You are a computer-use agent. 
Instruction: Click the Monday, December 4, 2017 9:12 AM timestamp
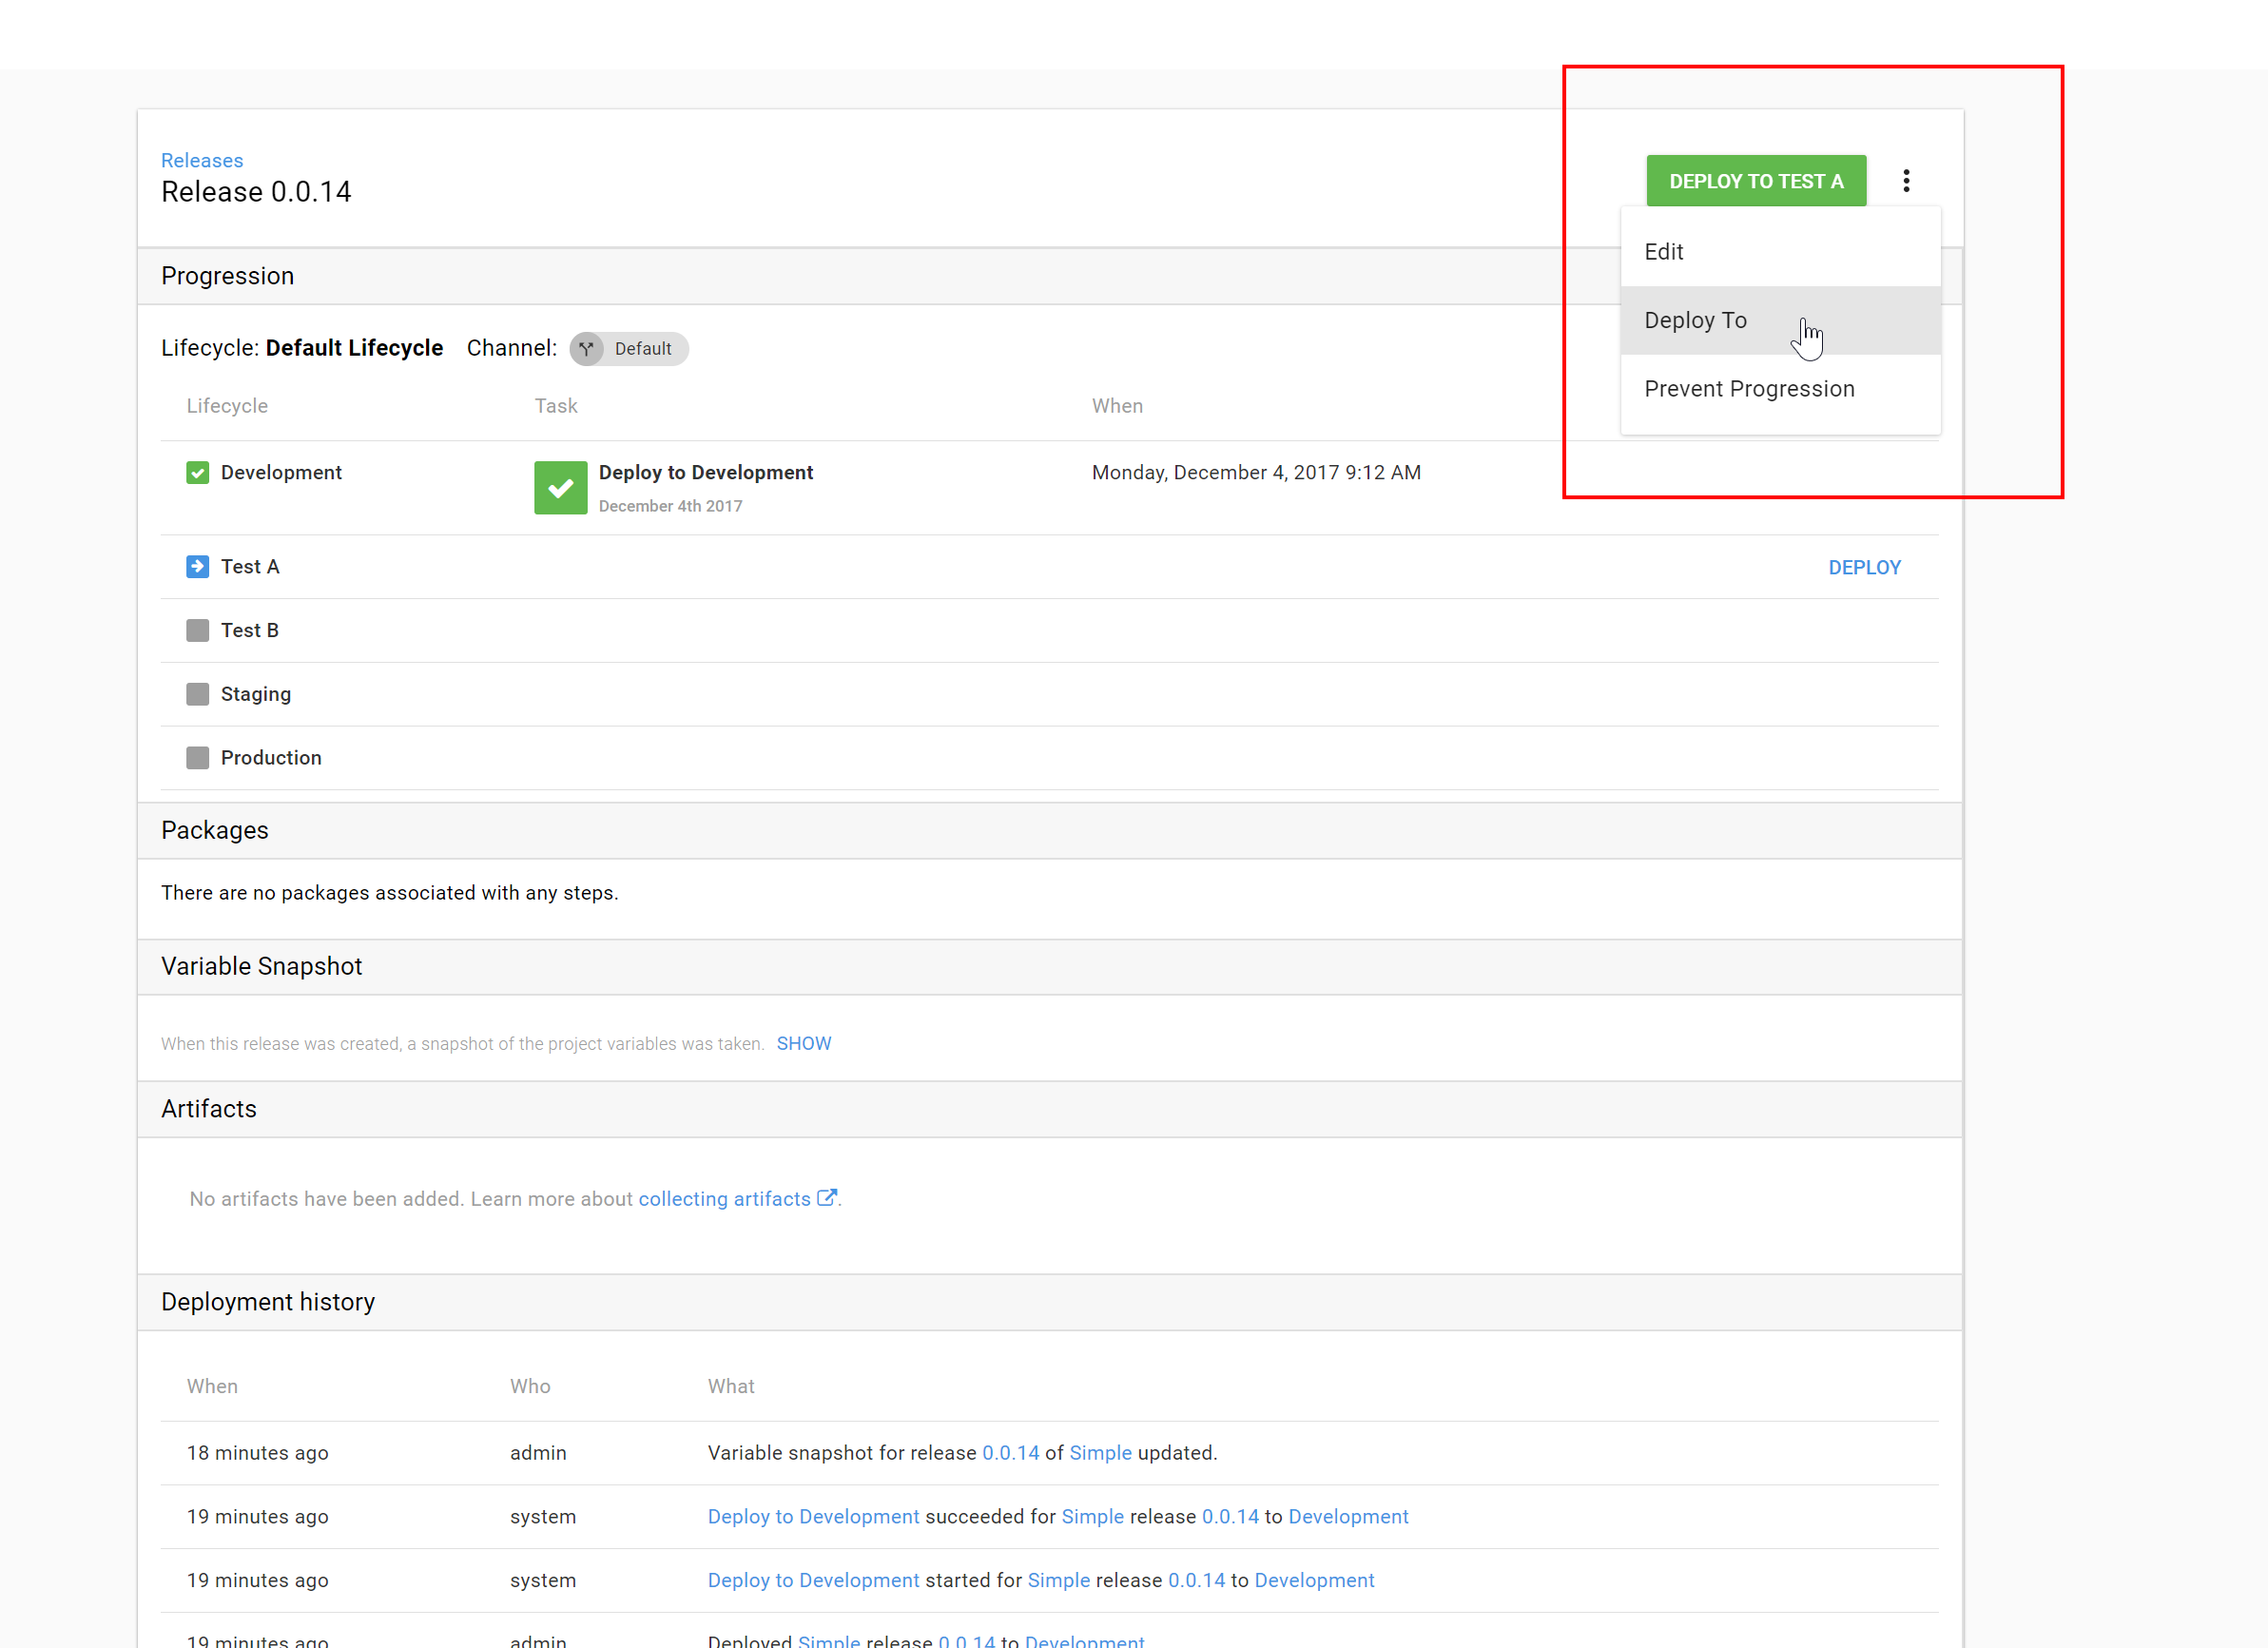click(x=1256, y=473)
